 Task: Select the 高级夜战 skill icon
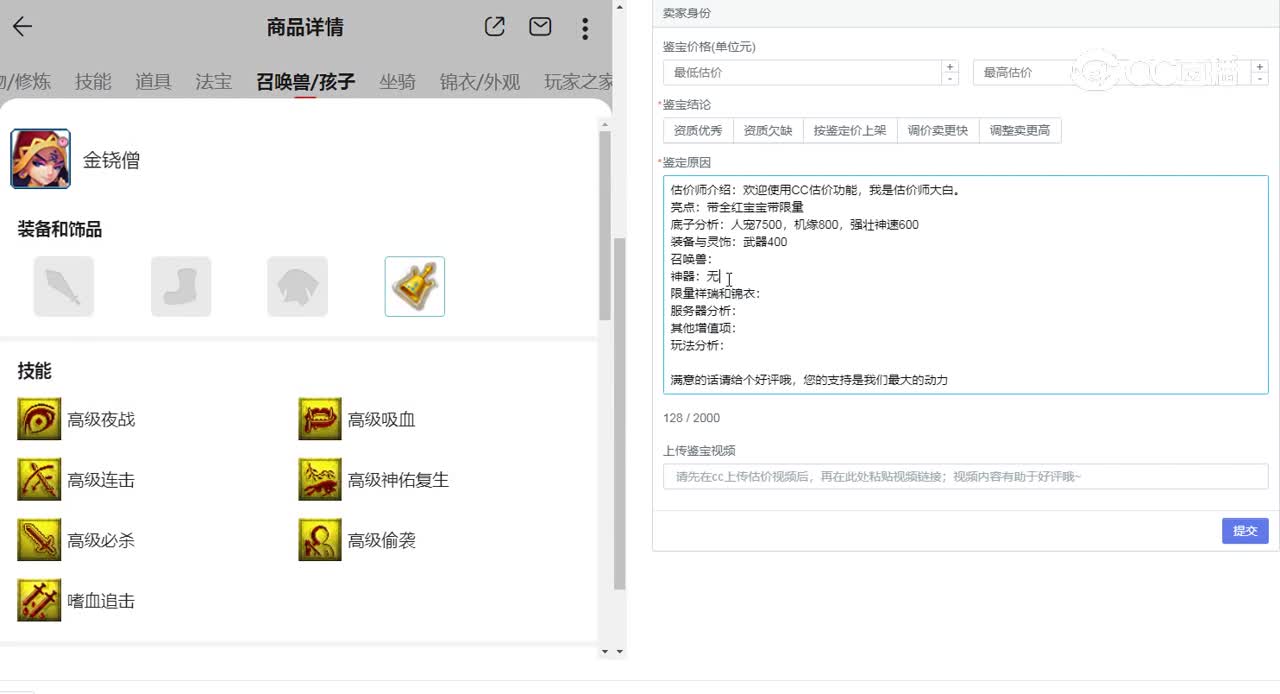(39, 419)
